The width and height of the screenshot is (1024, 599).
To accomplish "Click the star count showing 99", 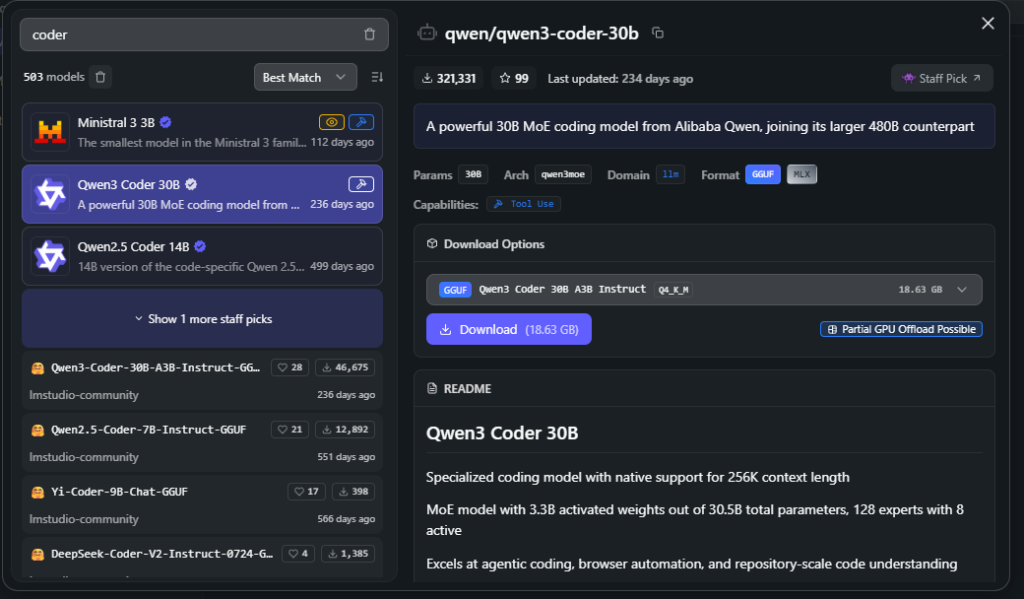I will 514,78.
